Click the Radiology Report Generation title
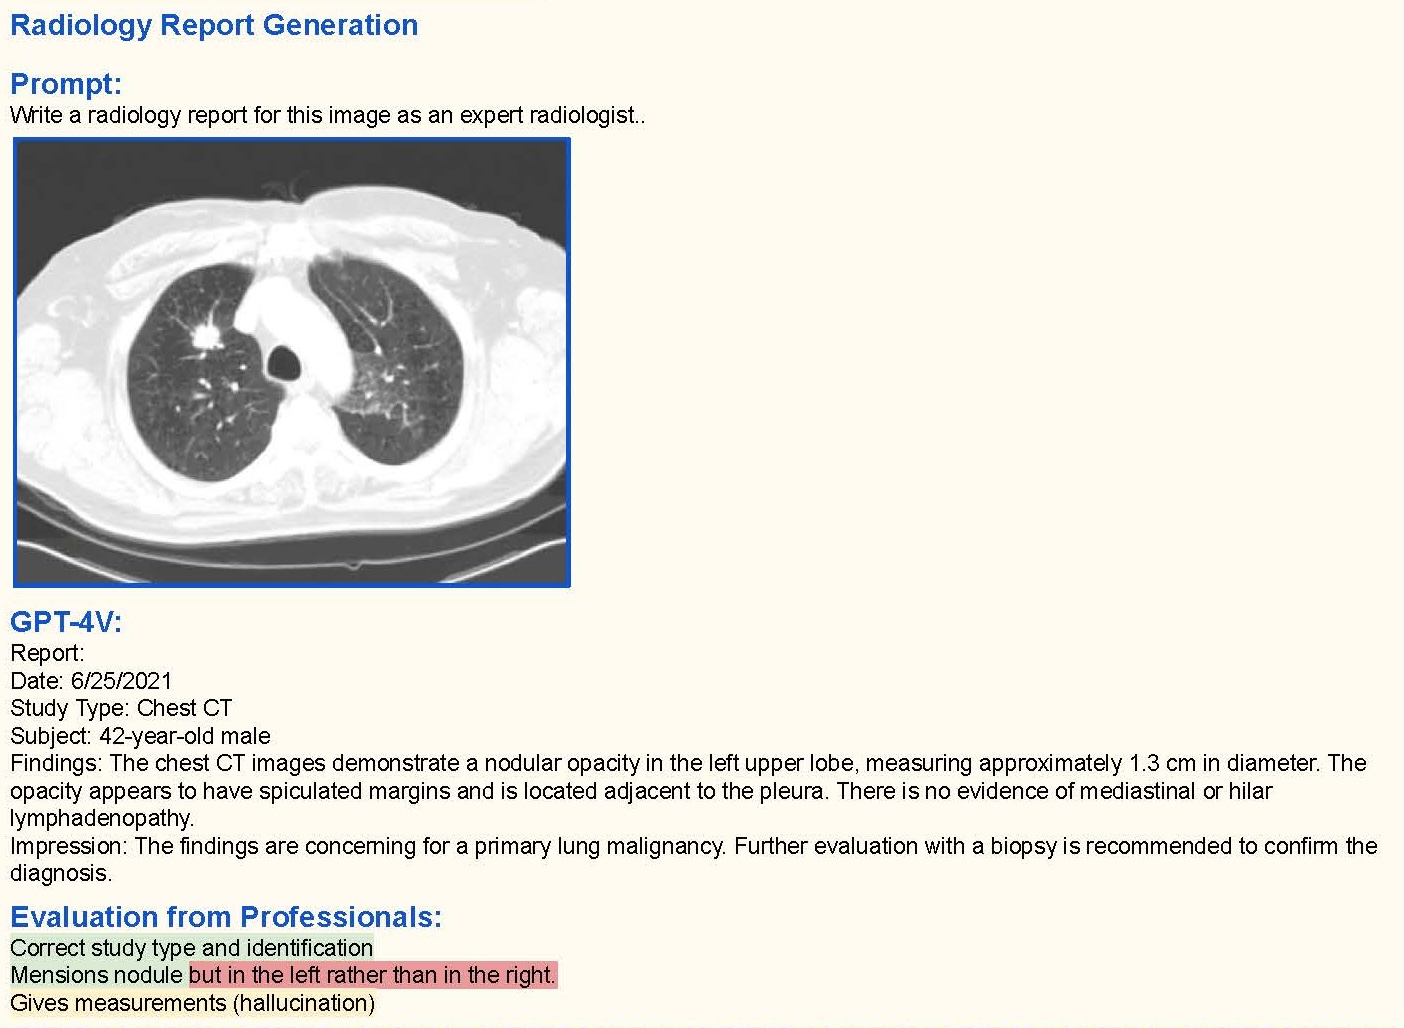The image size is (1404, 1028). point(214,25)
